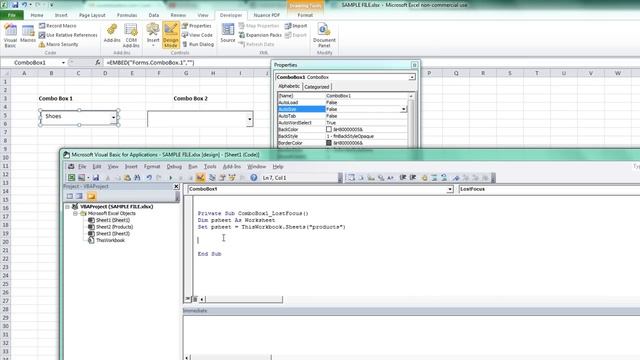This screenshot has height=360, width=640.
Task: Select the Alphabetic tab in Properties
Action: [289, 87]
